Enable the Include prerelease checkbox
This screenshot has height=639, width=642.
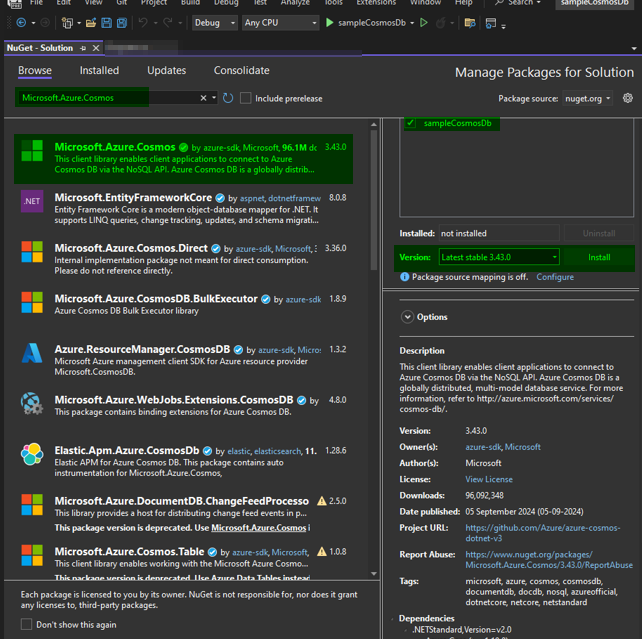246,98
